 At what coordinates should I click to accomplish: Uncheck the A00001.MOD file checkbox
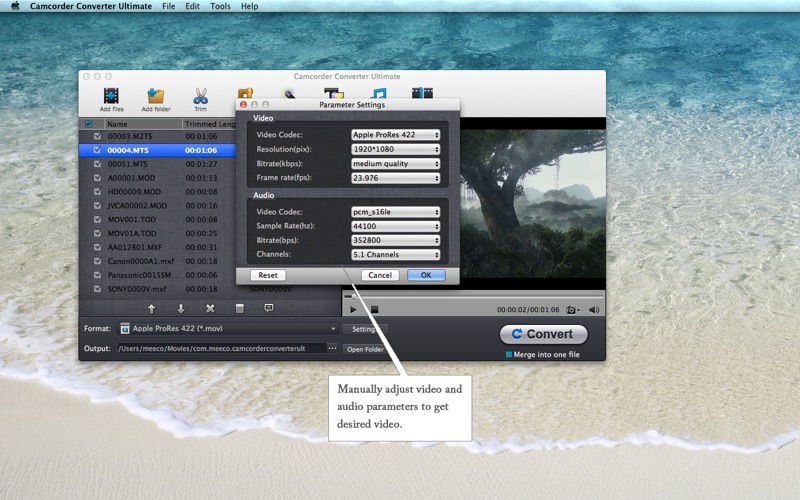pos(97,178)
